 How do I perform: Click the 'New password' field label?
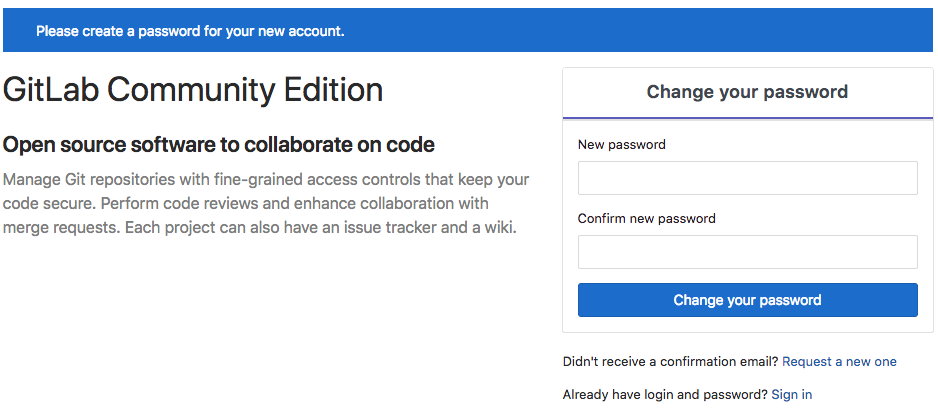click(x=622, y=144)
